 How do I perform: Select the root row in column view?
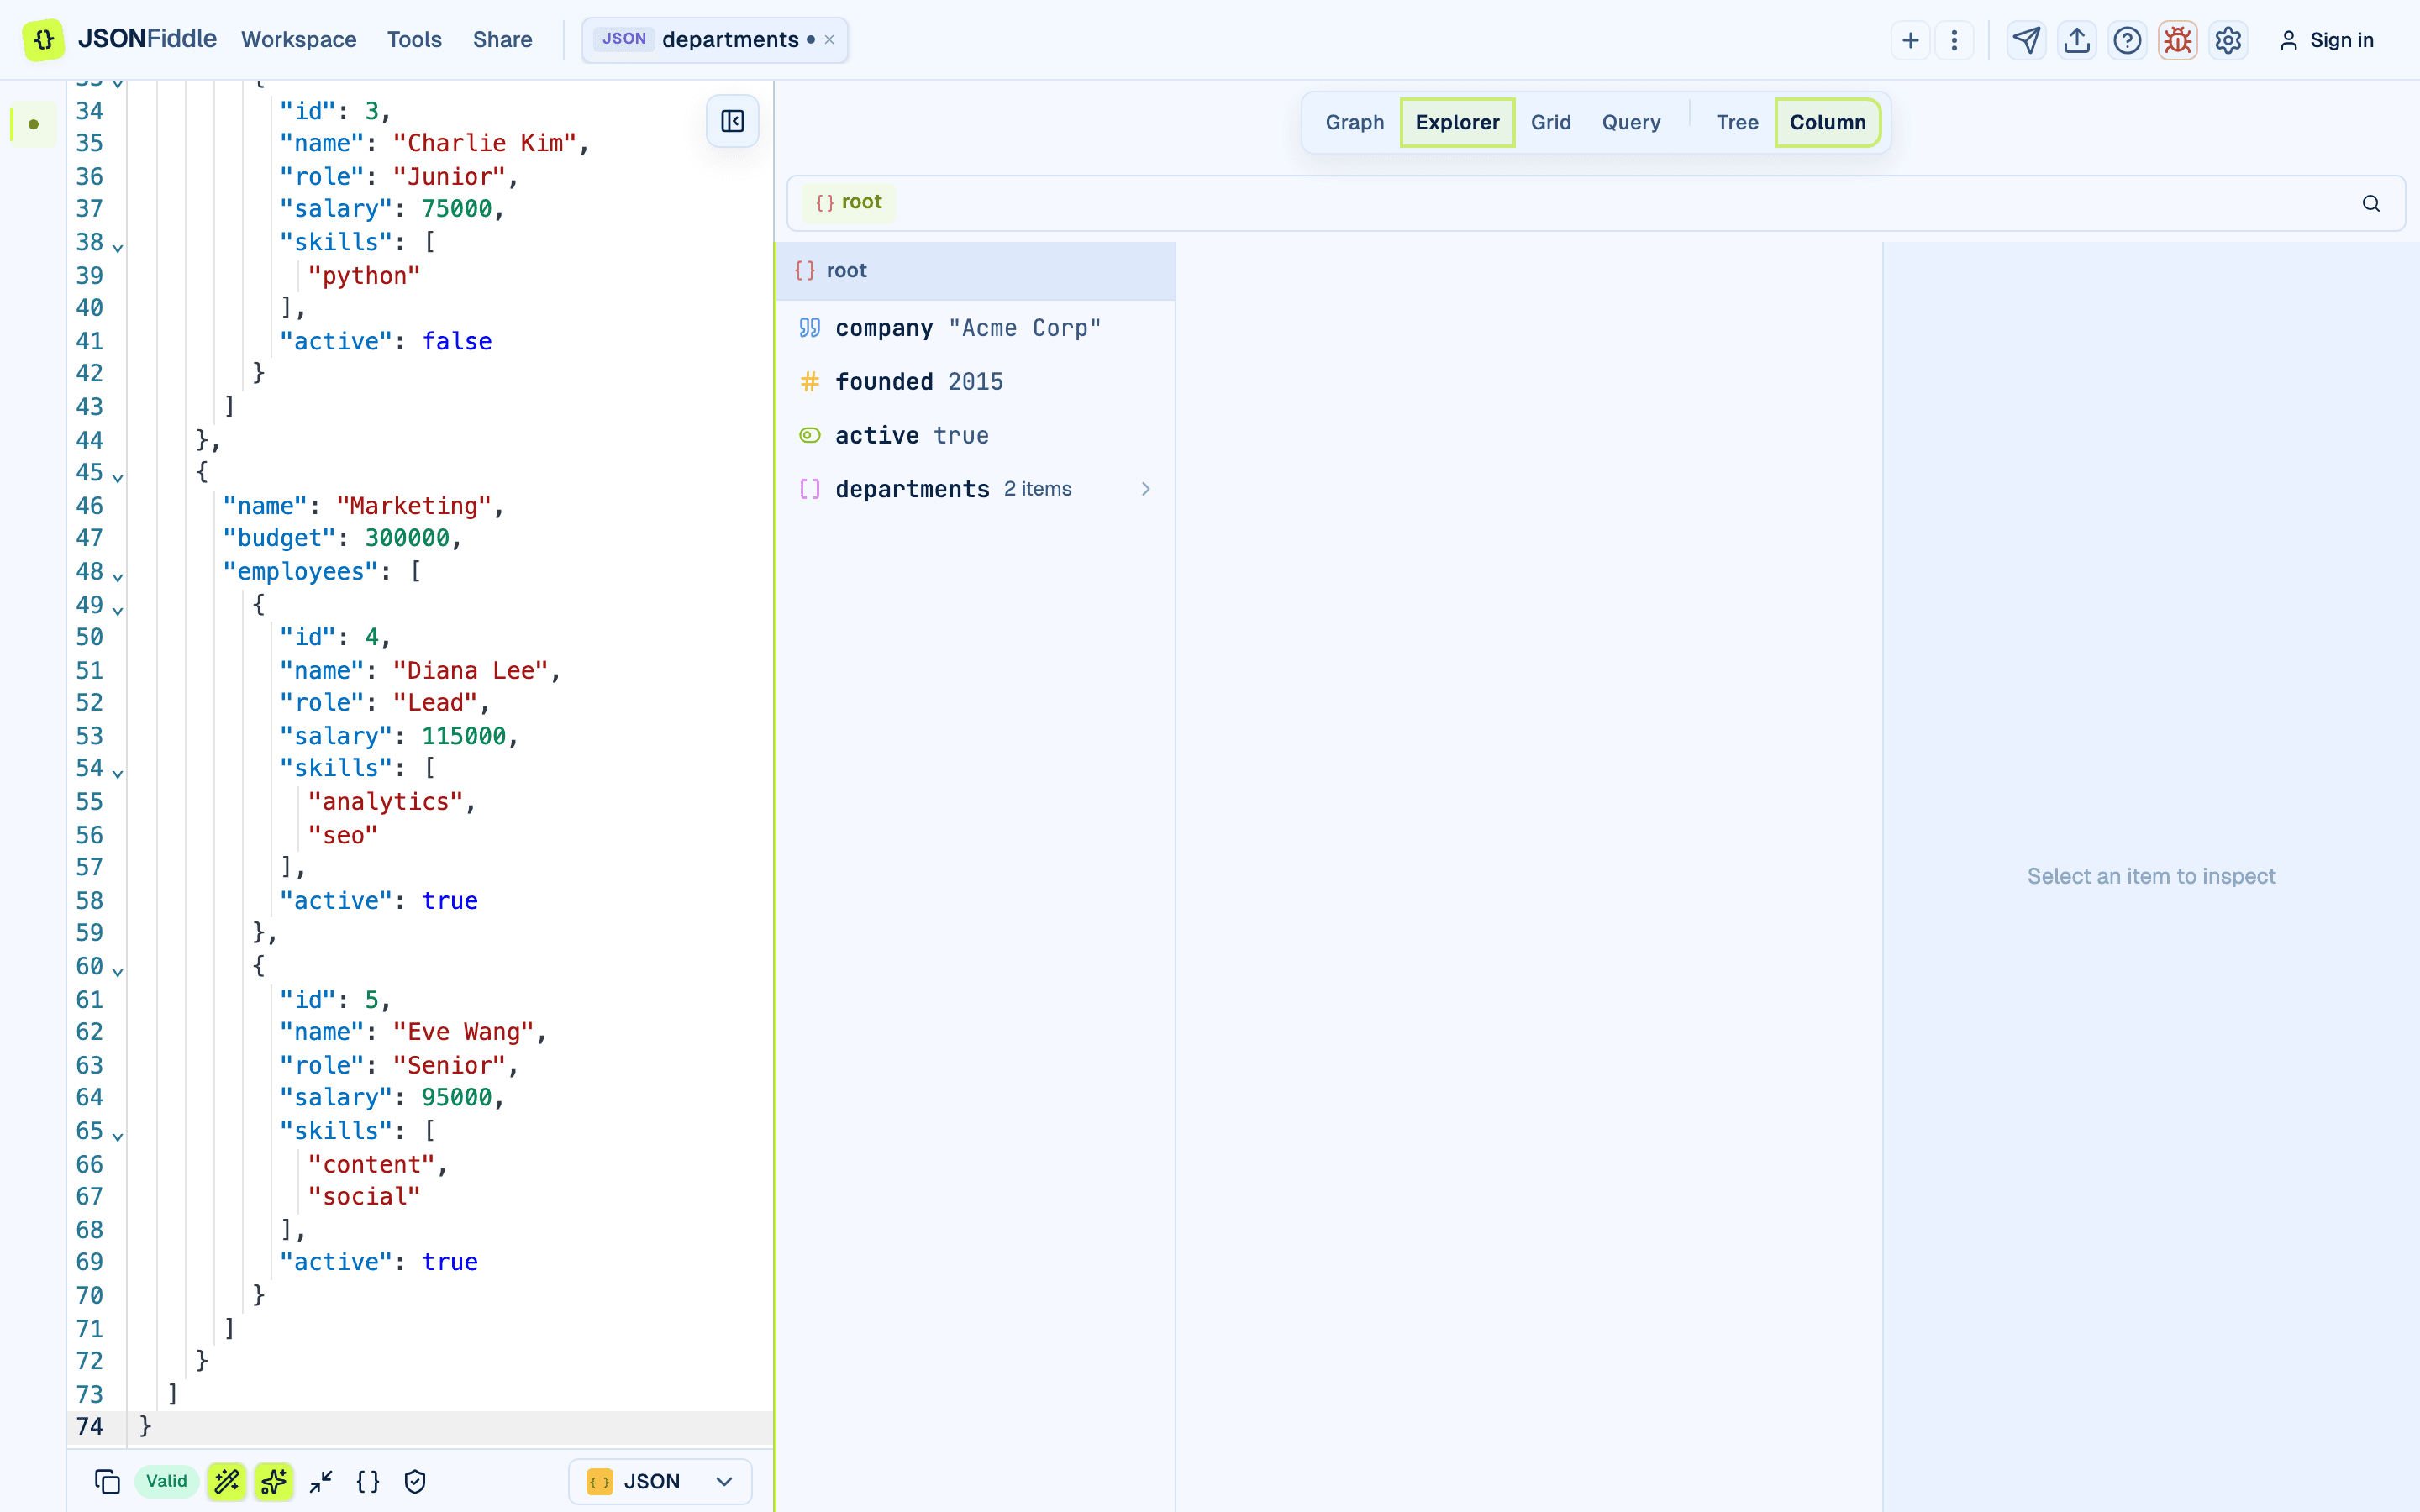976,271
